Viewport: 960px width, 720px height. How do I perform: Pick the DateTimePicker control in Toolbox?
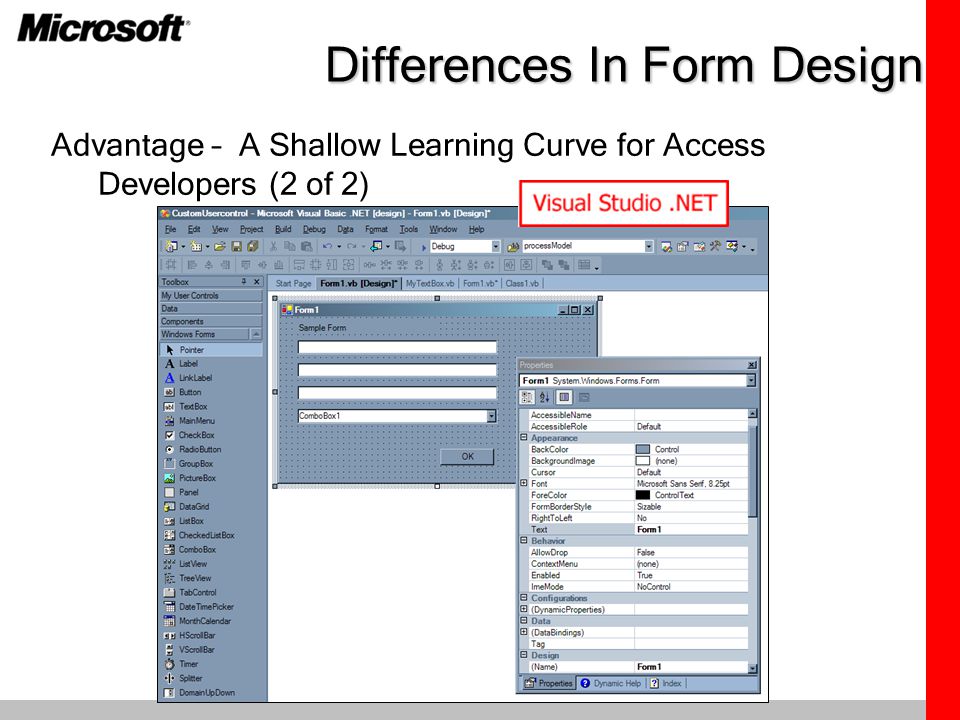pos(199,607)
